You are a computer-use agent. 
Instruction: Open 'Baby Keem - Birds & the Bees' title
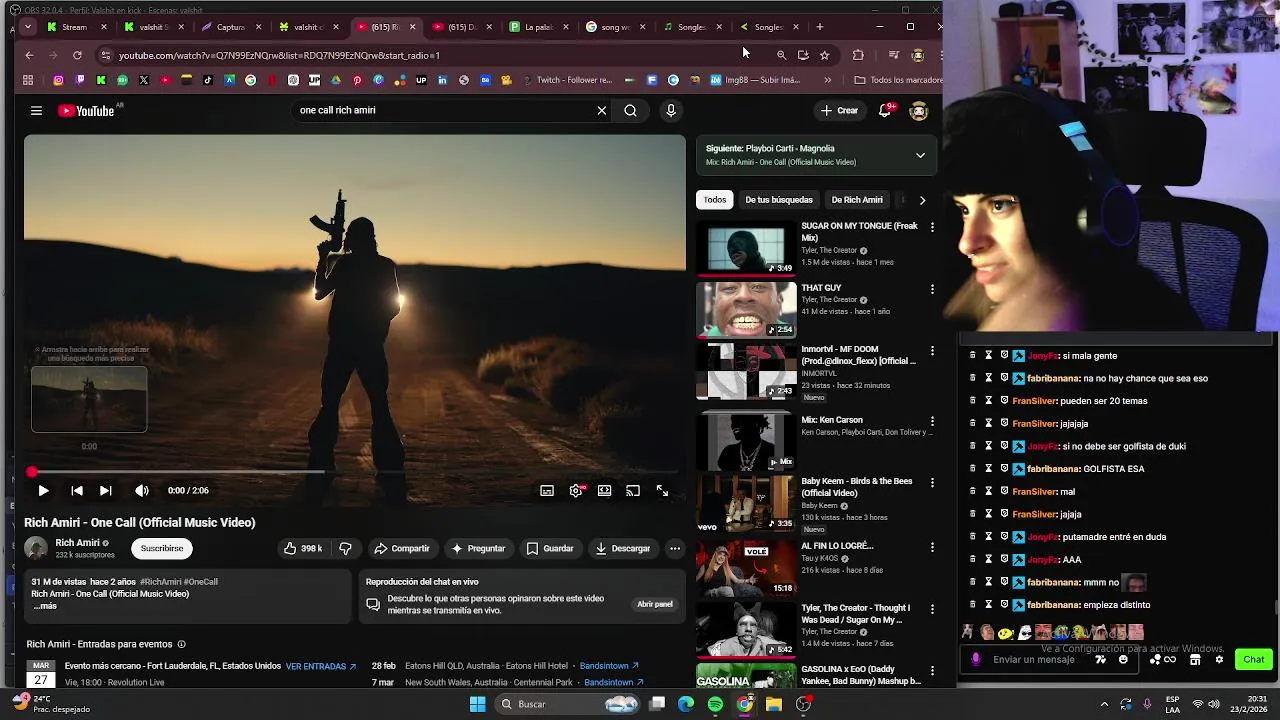[x=857, y=487]
